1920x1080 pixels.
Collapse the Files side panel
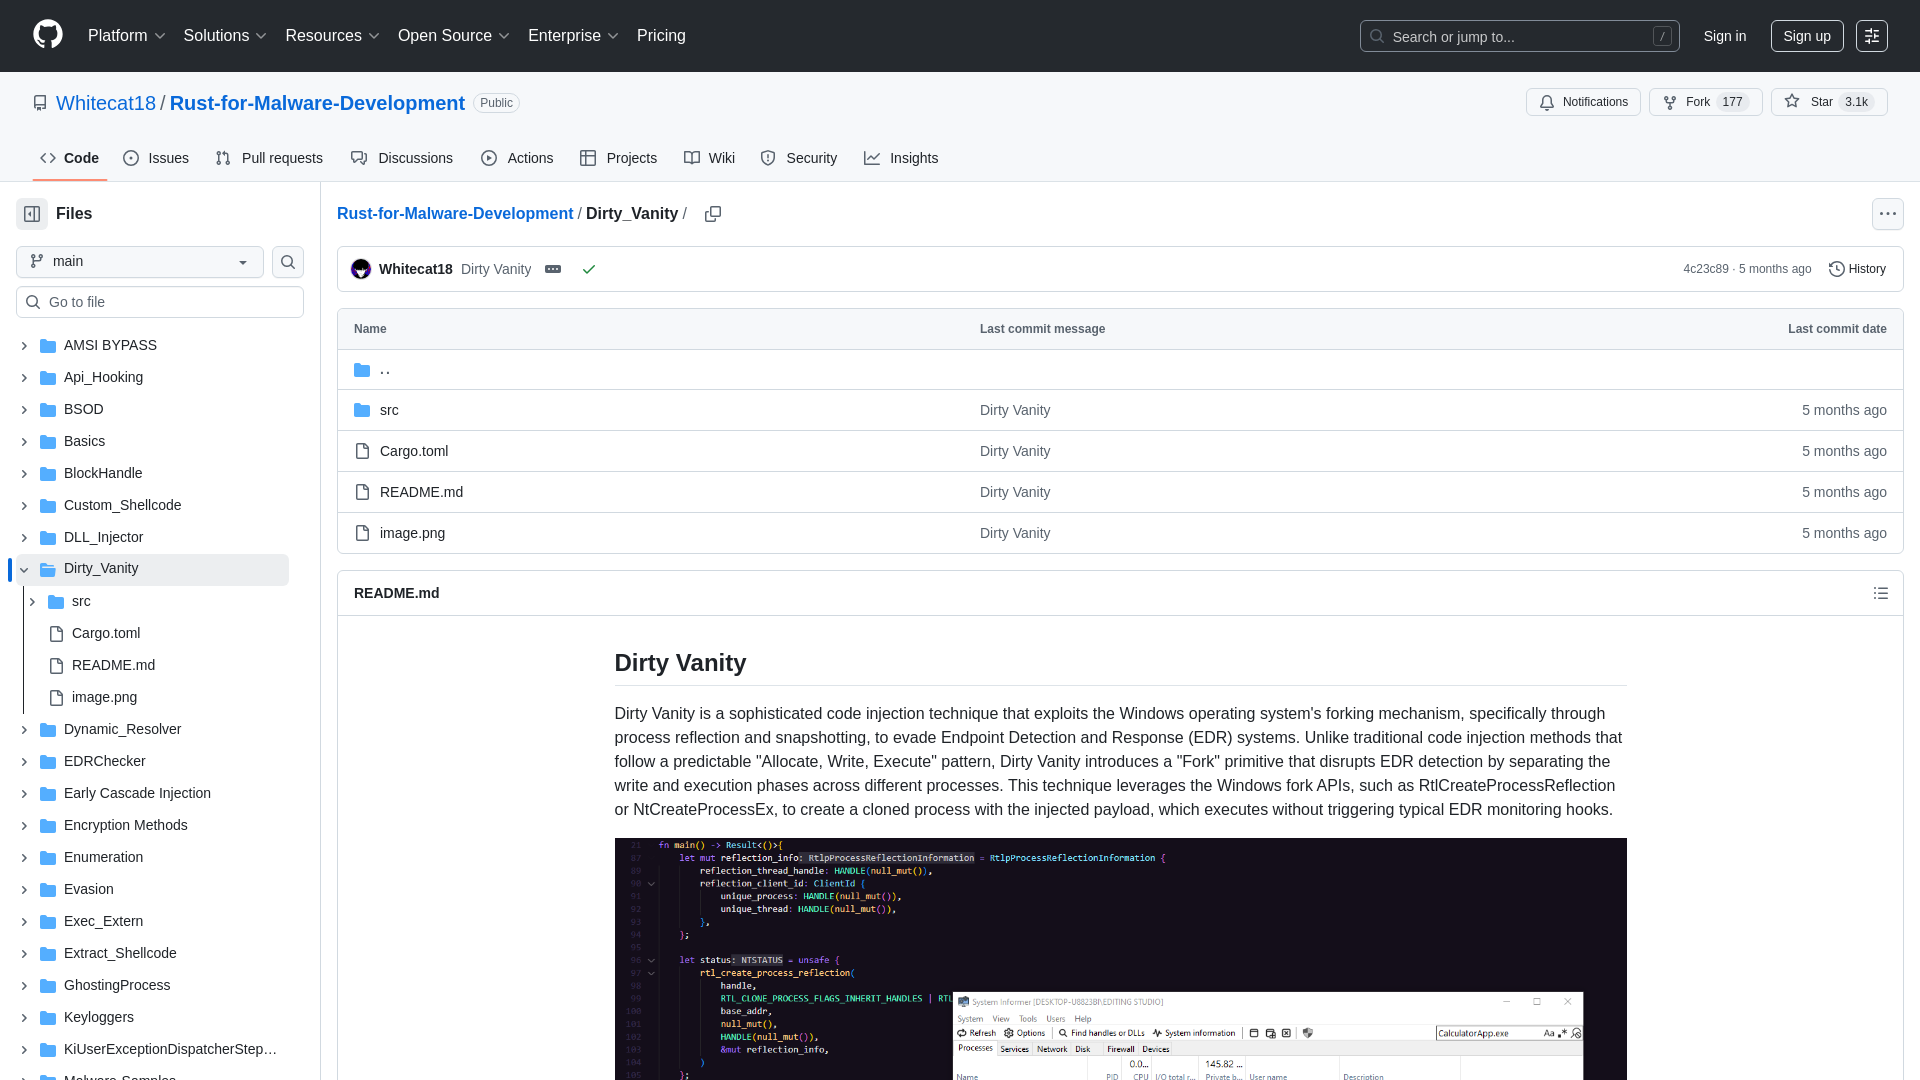(x=31, y=213)
